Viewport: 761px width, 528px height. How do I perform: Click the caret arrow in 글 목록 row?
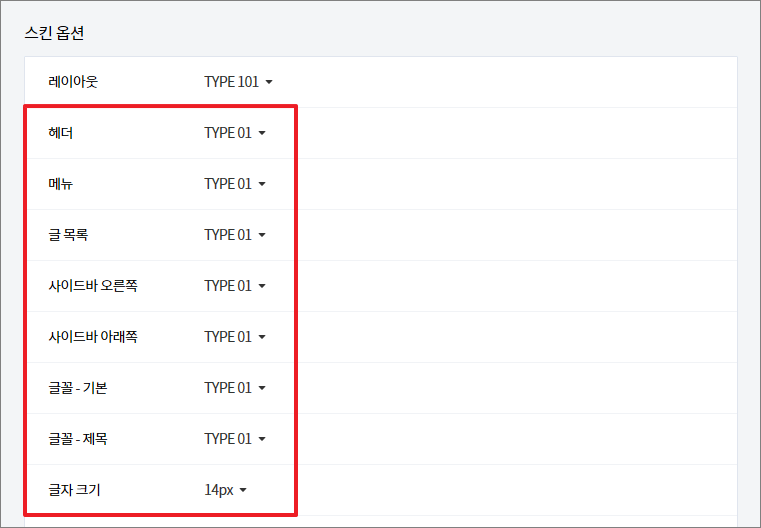pos(262,235)
